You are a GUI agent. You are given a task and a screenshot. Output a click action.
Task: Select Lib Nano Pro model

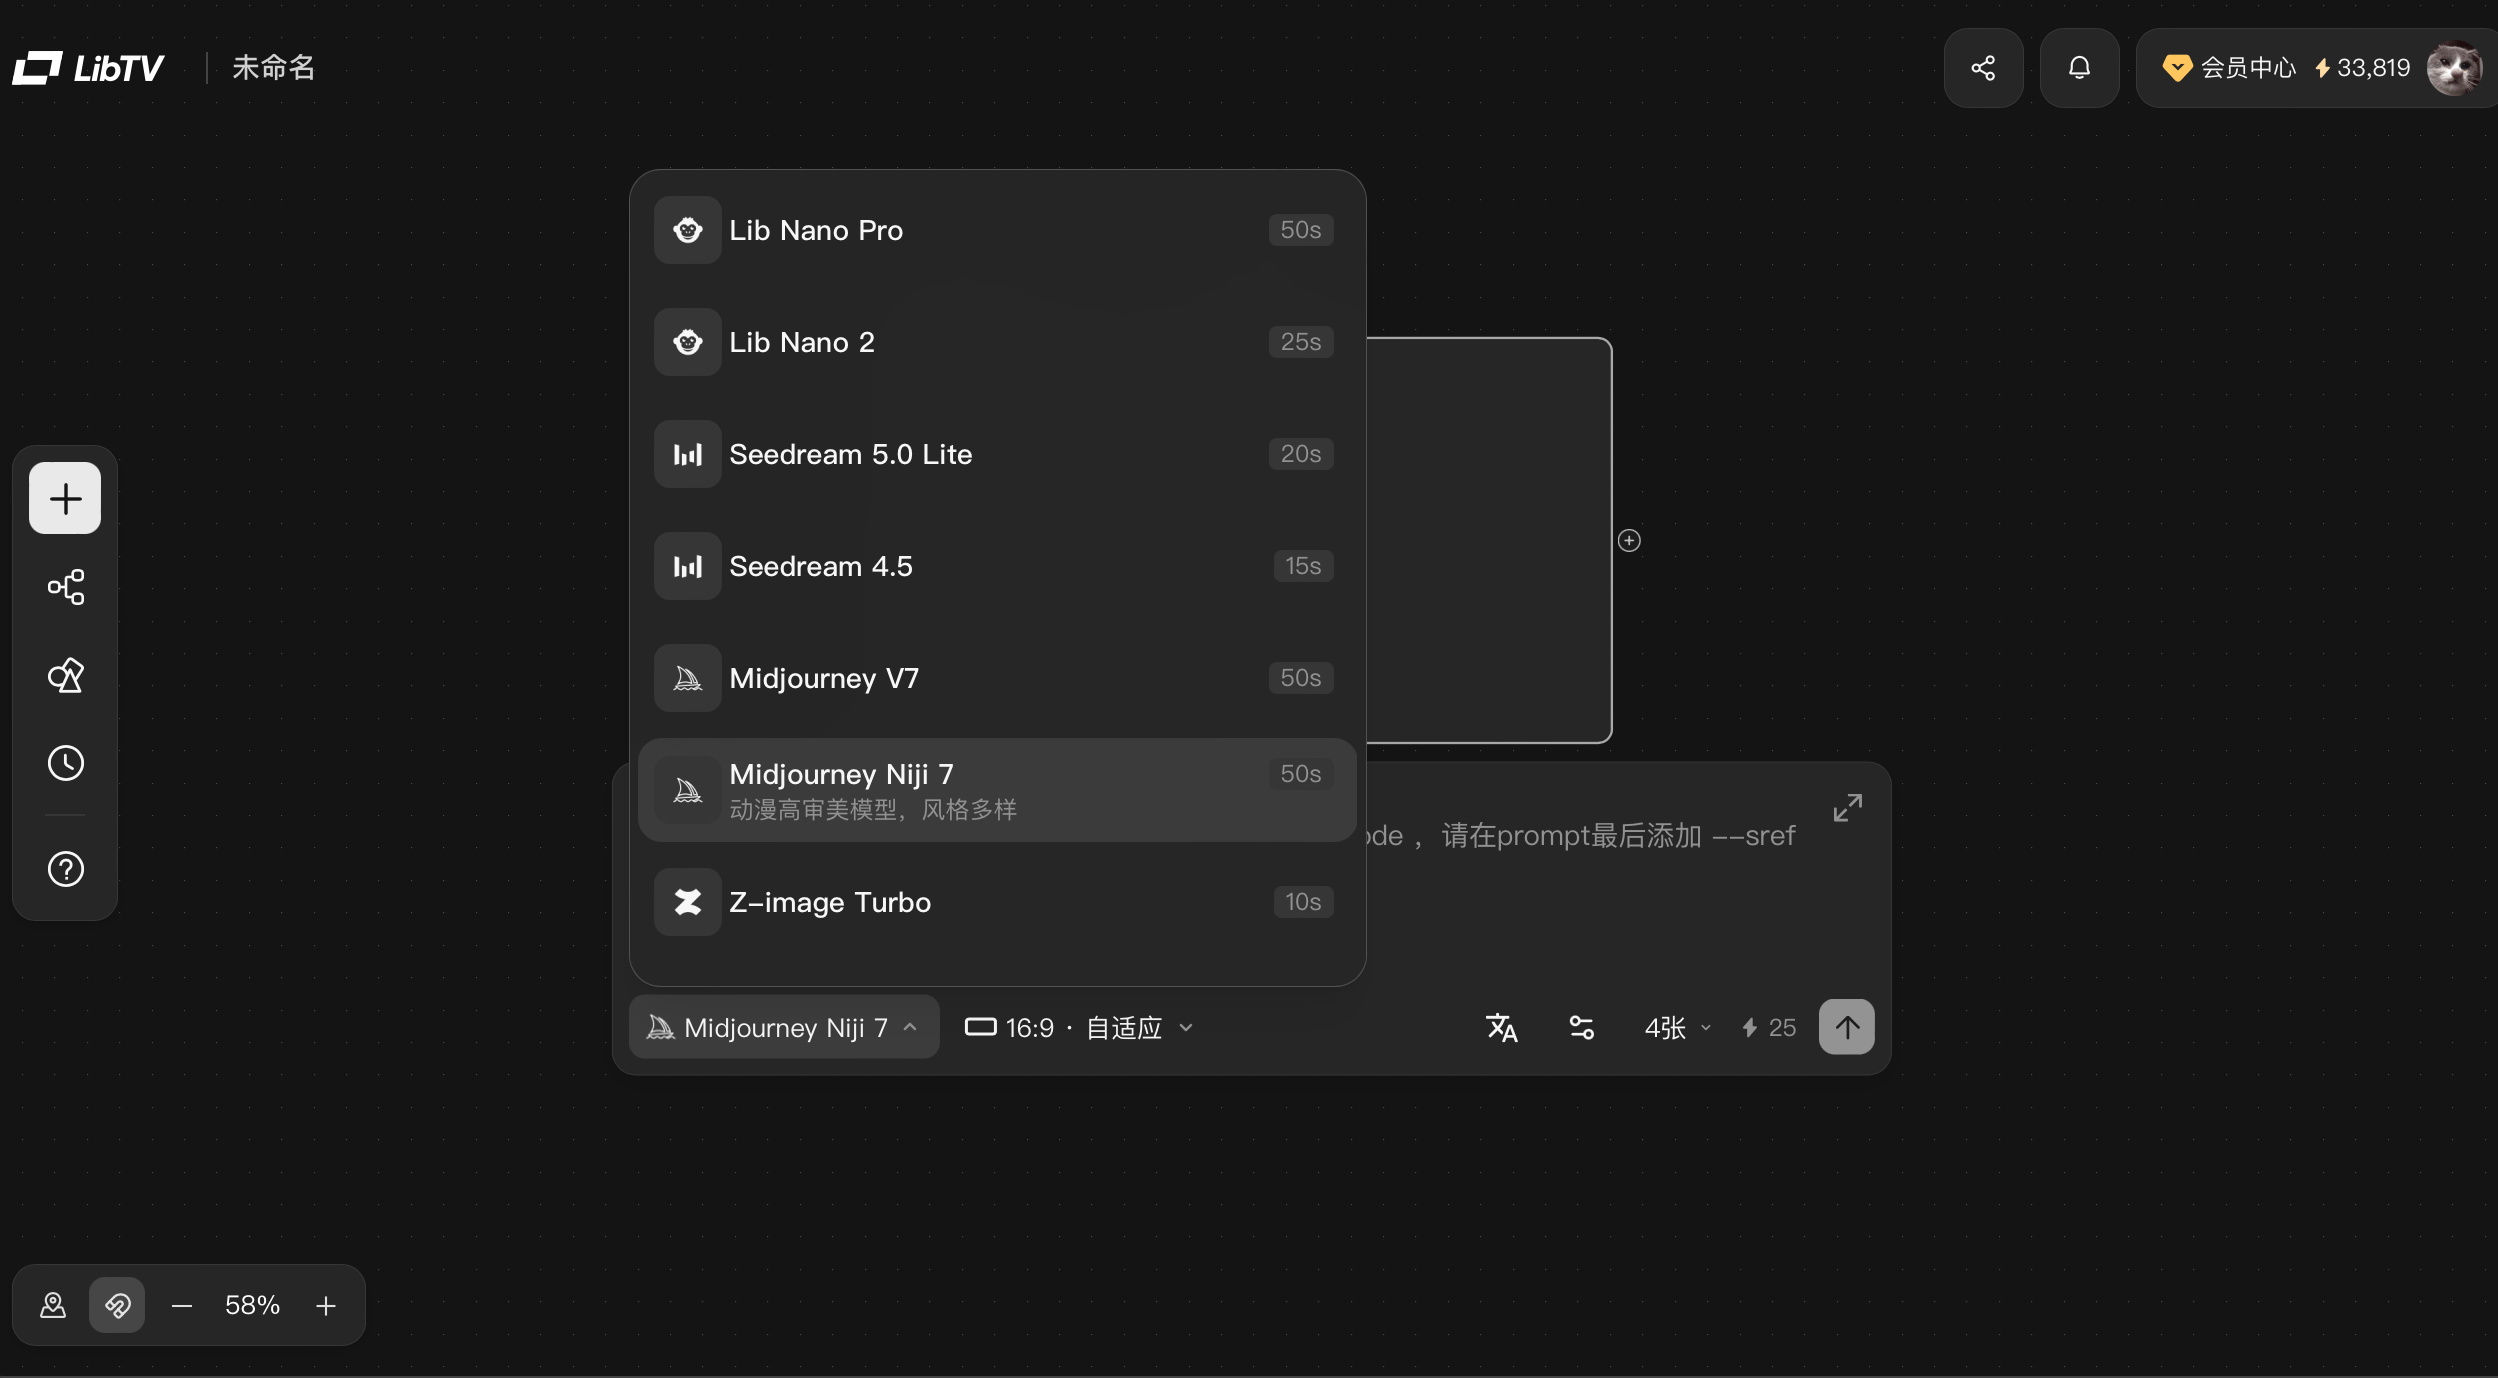point(997,230)
